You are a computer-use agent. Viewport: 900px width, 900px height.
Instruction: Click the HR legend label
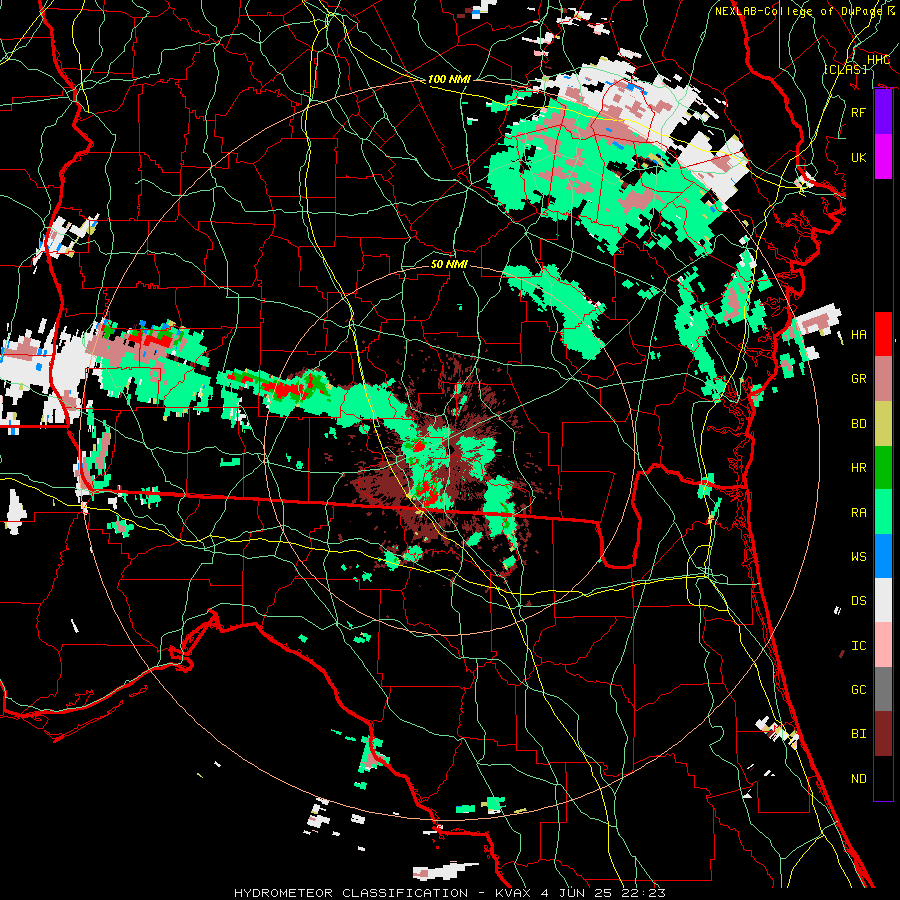point(858,468)
